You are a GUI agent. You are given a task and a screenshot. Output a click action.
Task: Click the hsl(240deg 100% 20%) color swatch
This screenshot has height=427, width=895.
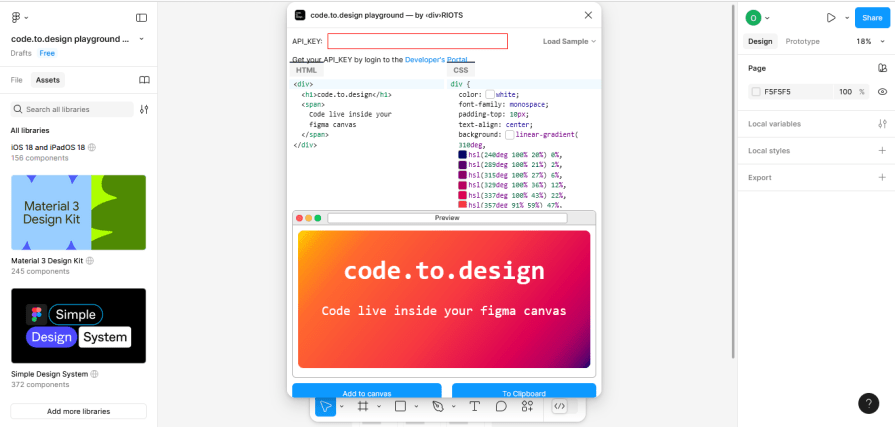(x=462, y=155)
